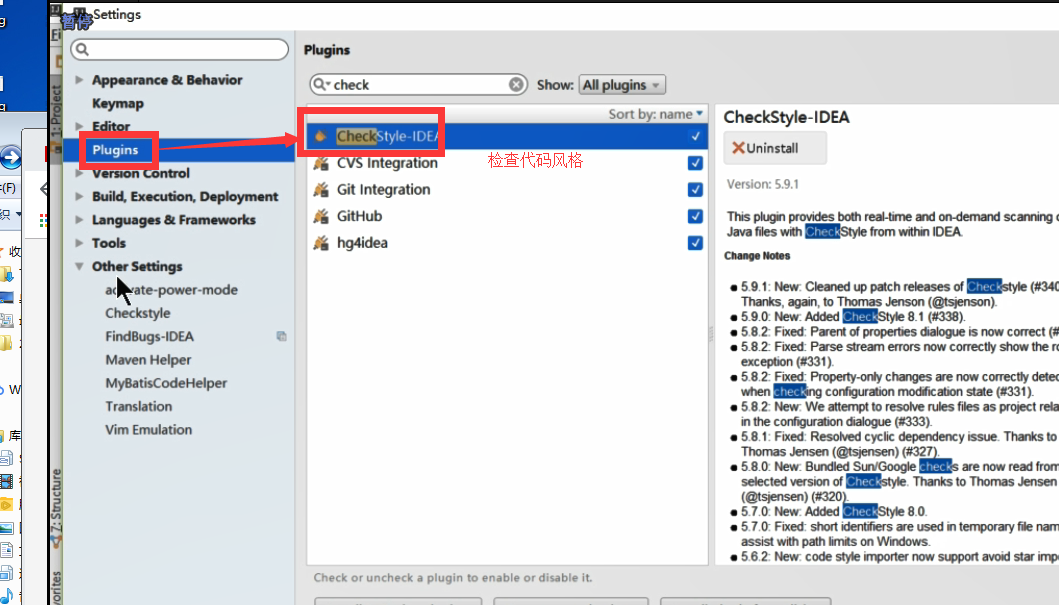Expand Build, Execution, Deployment node
1059x605 pixels.
(79, 196)
